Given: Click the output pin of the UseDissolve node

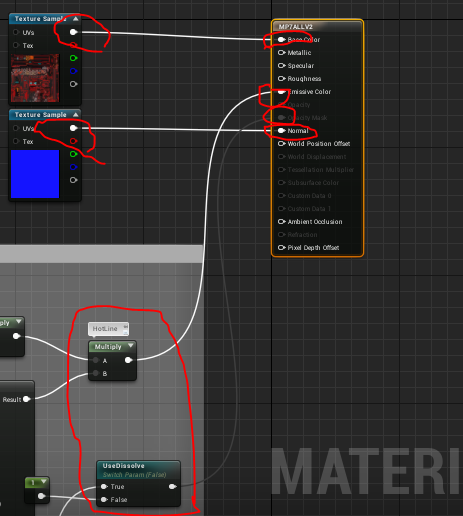Looking at the screenshot, I should coord(173,487).
